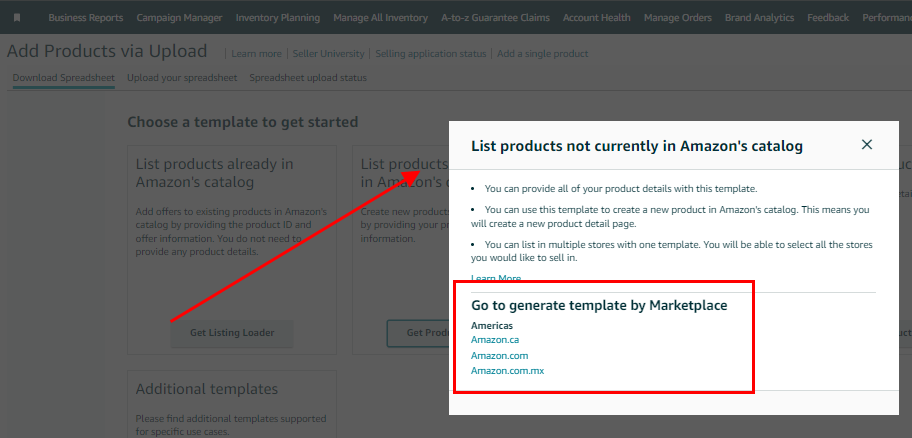912x438 pixels.
Task: Open Campaign Manager menu
Action: [x=179, y=17]
